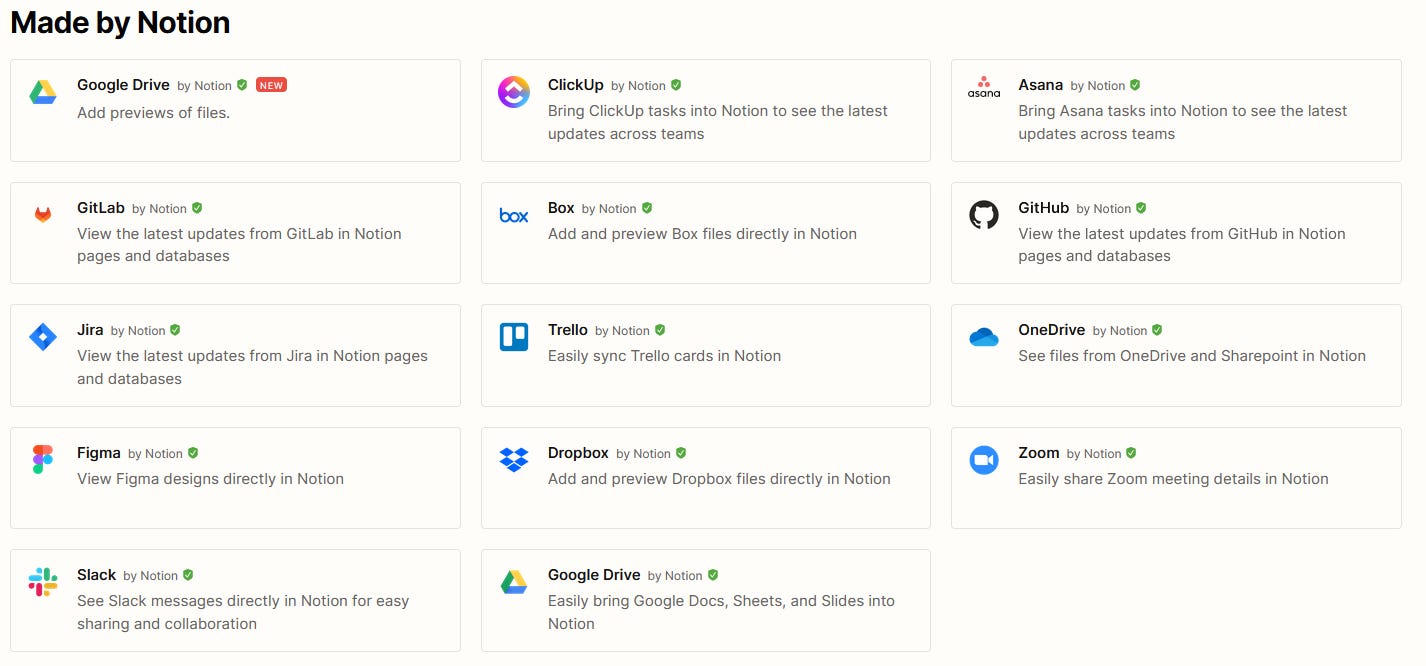
Task: Click the Trello board icon
Action: tap(514, 337)
